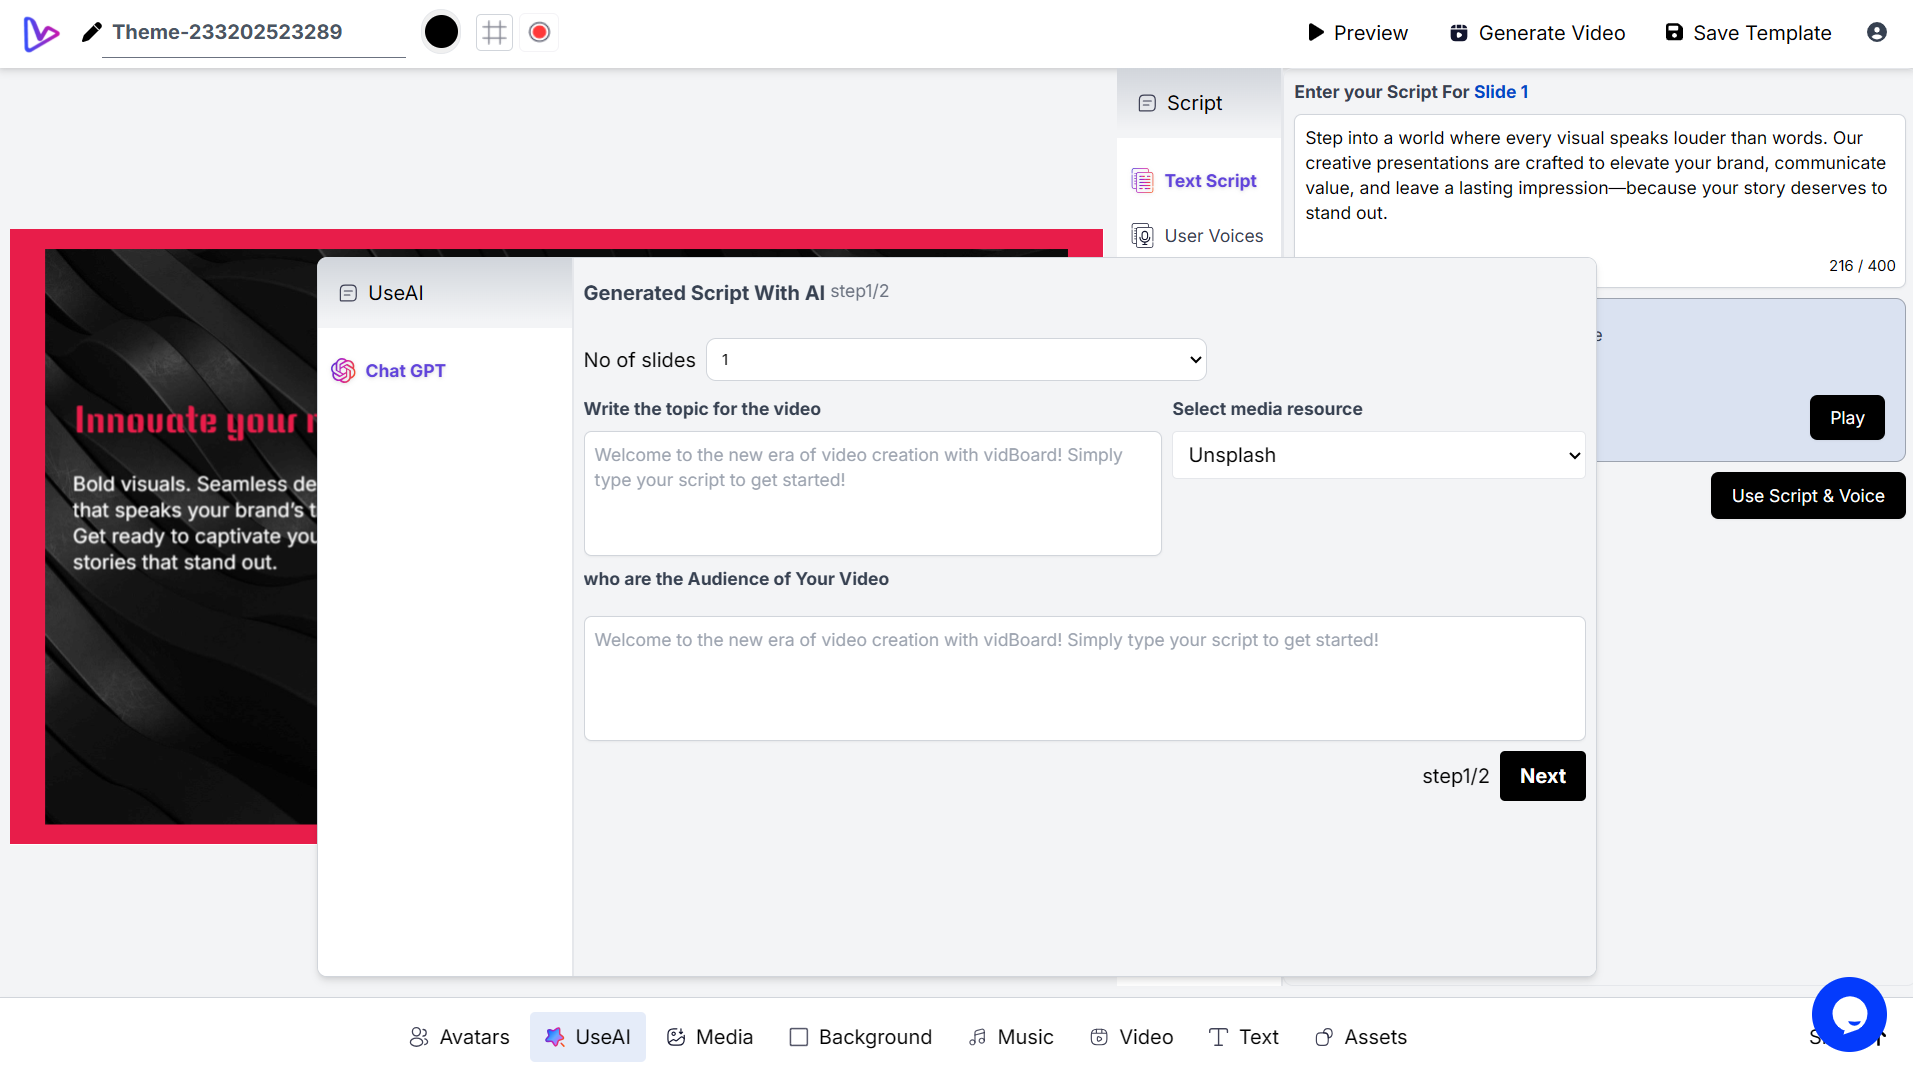Click the screen recording icon in the toolbar
The image size is (1913, 1073).
pos(538,31)
